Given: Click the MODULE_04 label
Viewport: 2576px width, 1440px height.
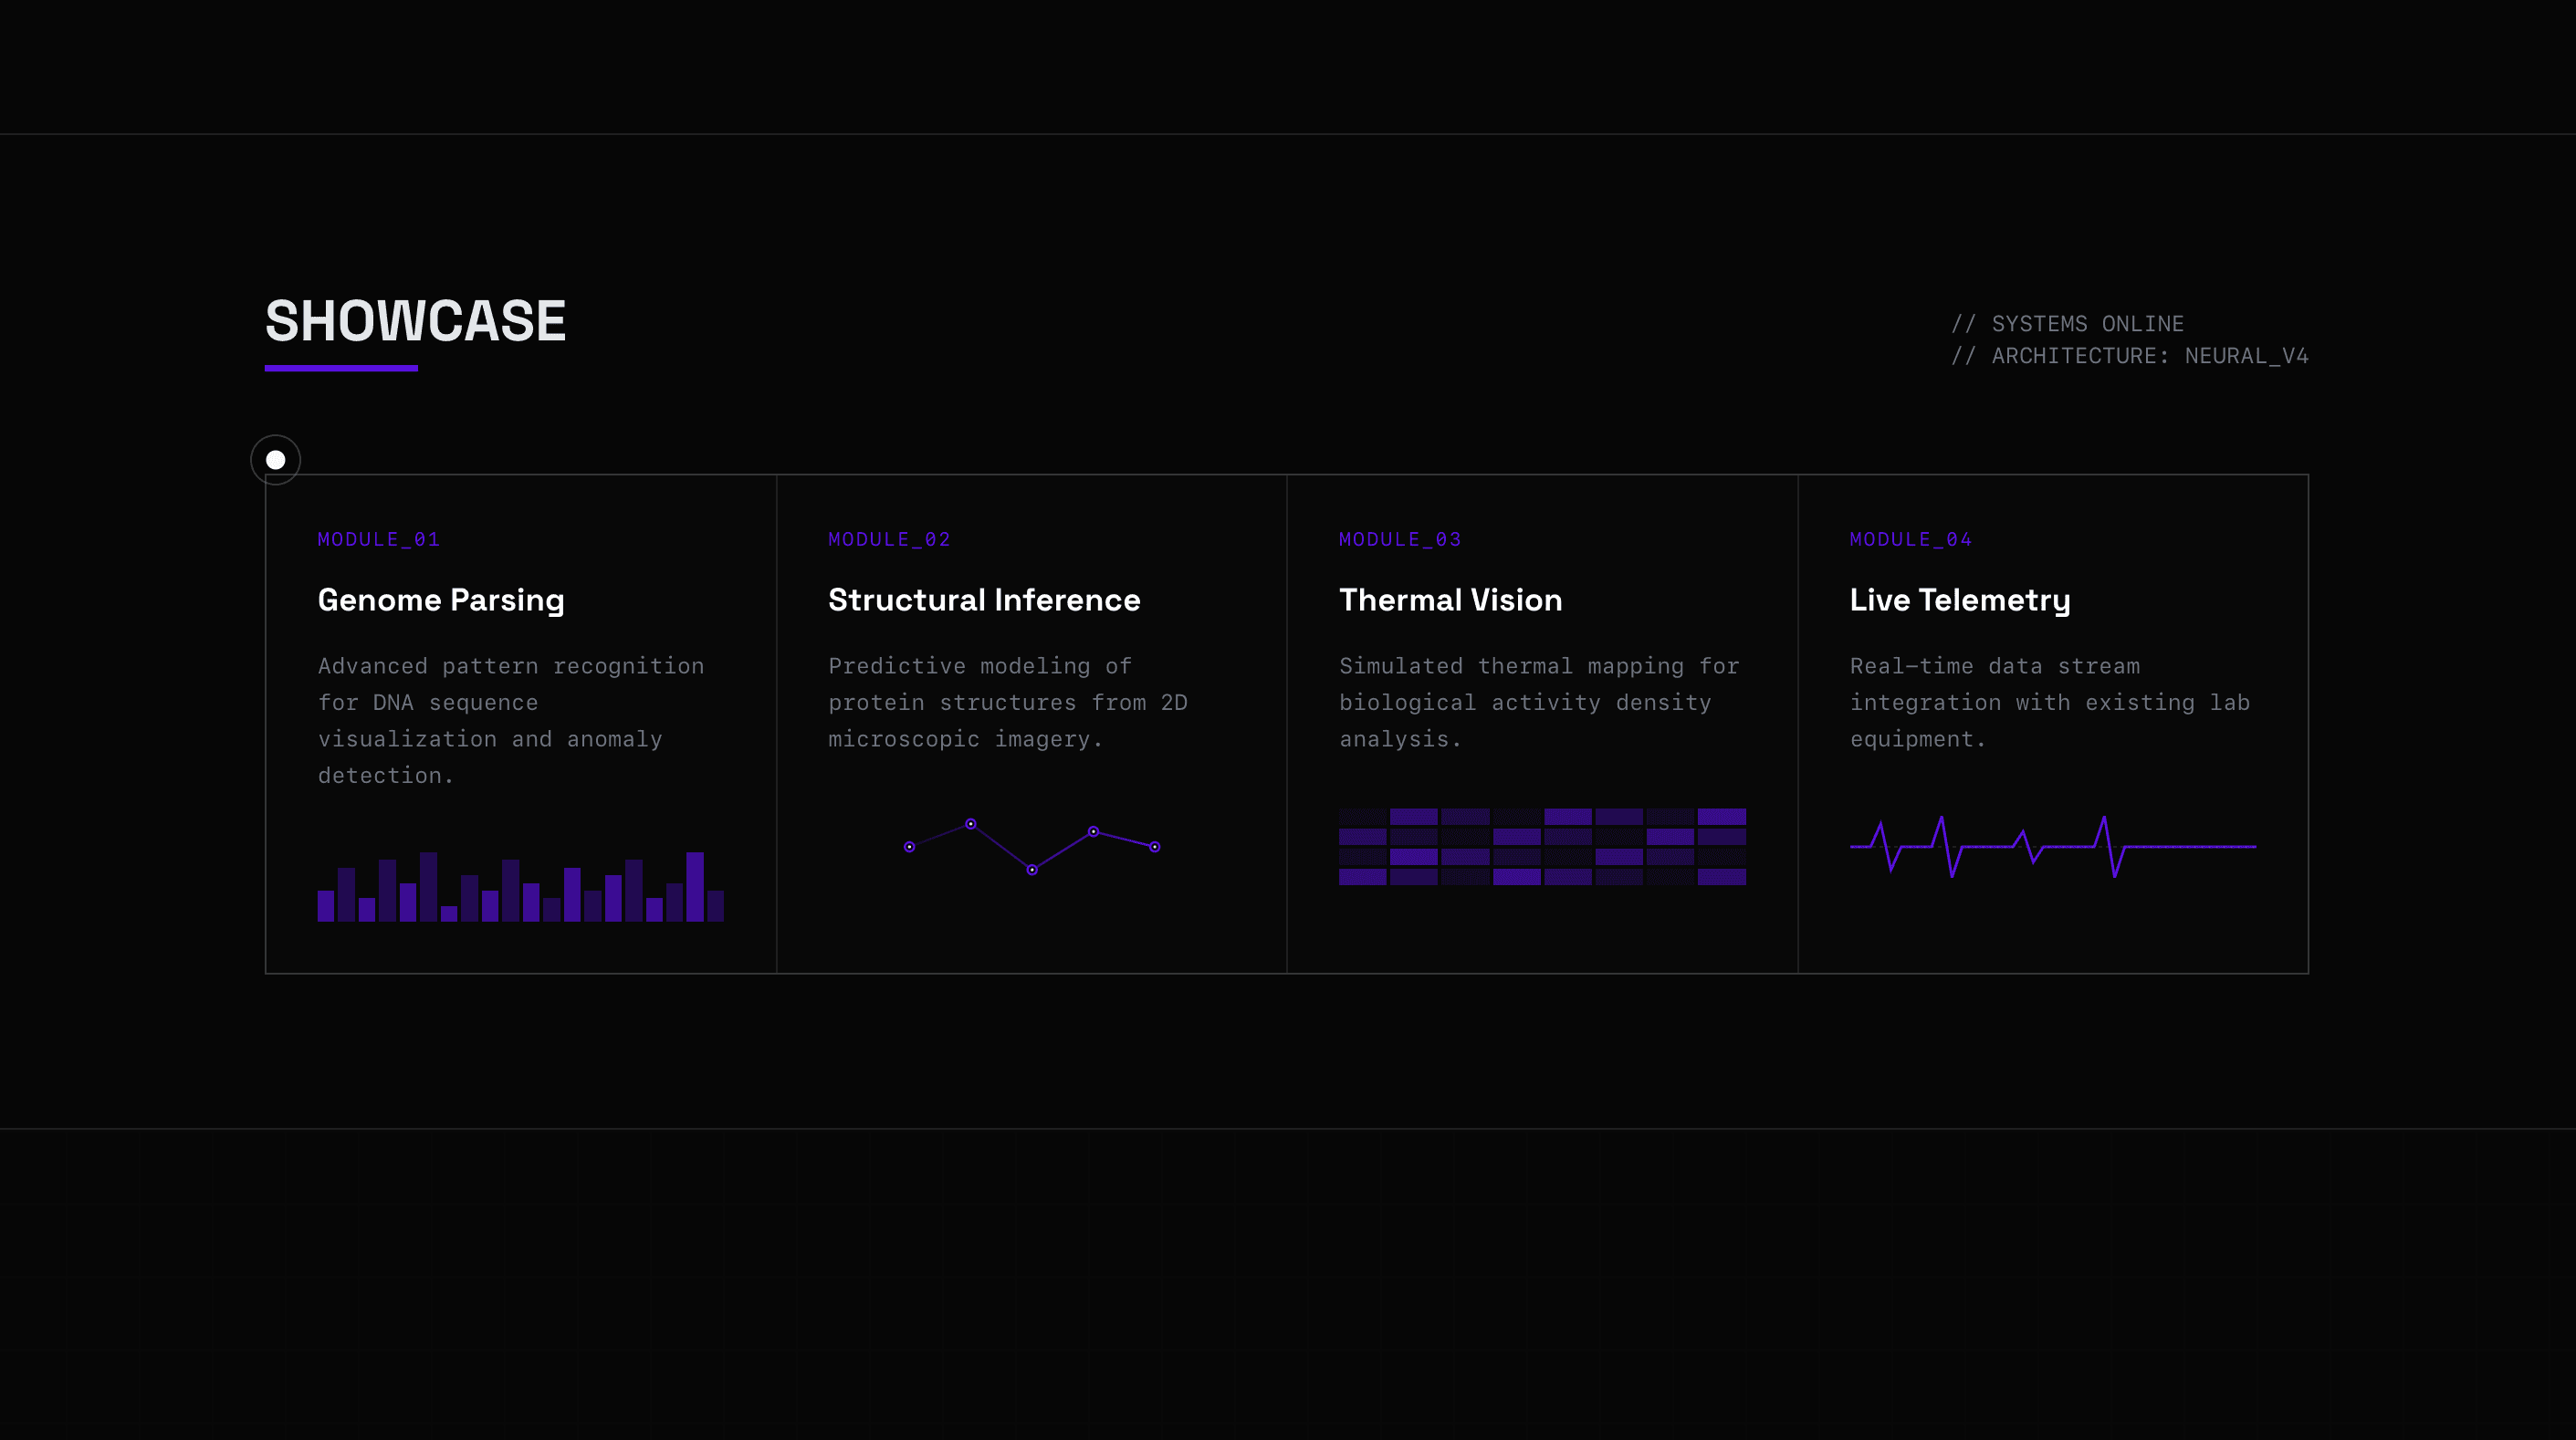Looking at the screenshot, I should pos(1910,539).
